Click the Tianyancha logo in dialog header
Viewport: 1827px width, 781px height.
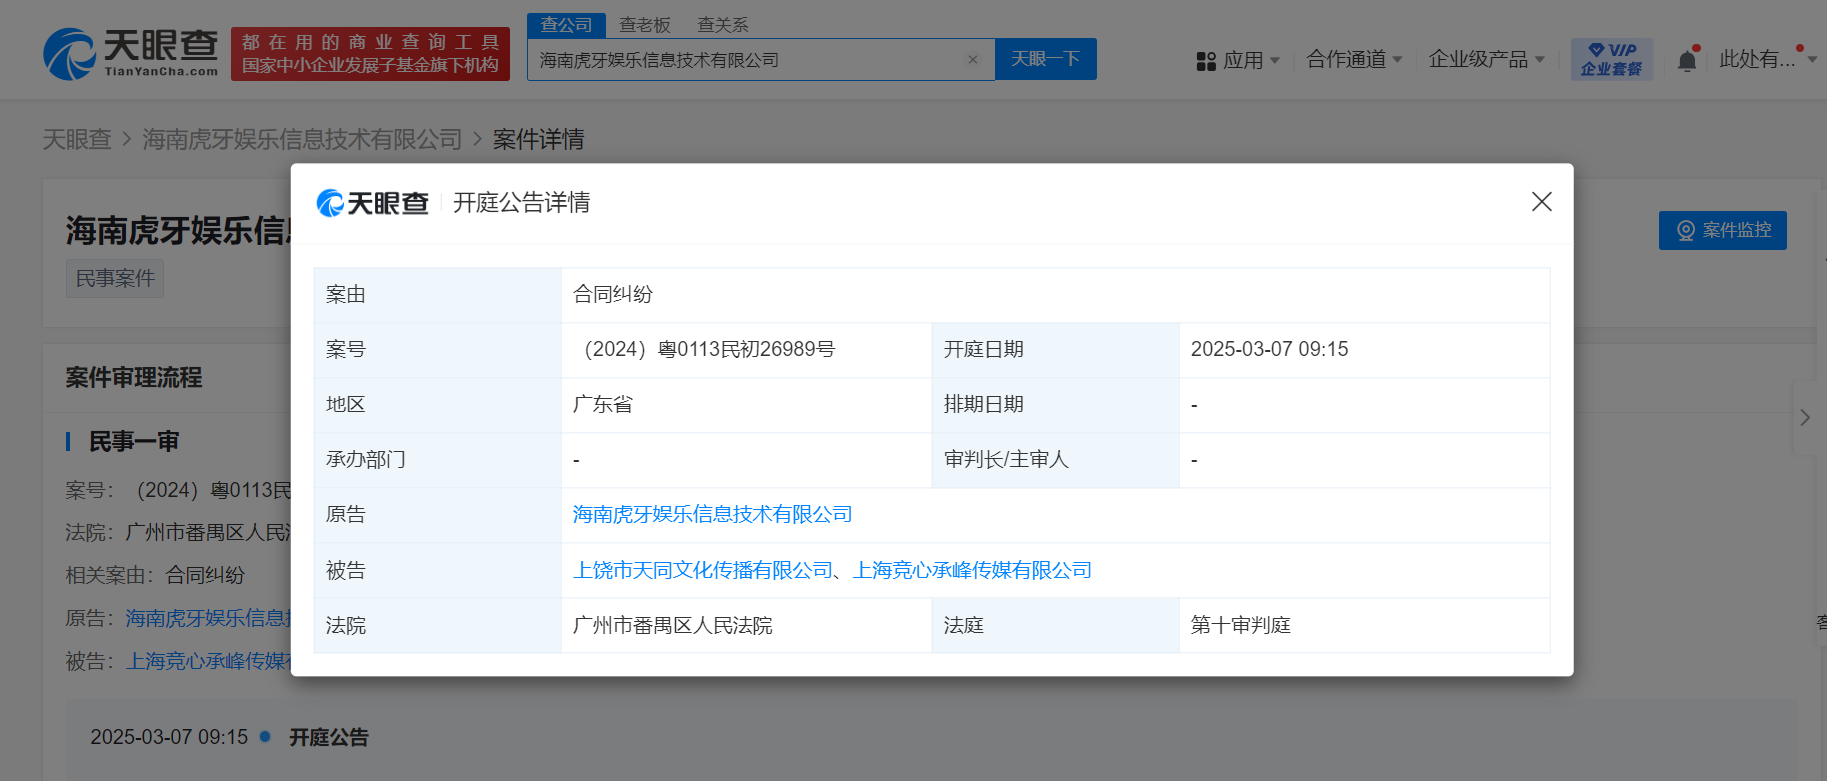[x=372, y=203]
